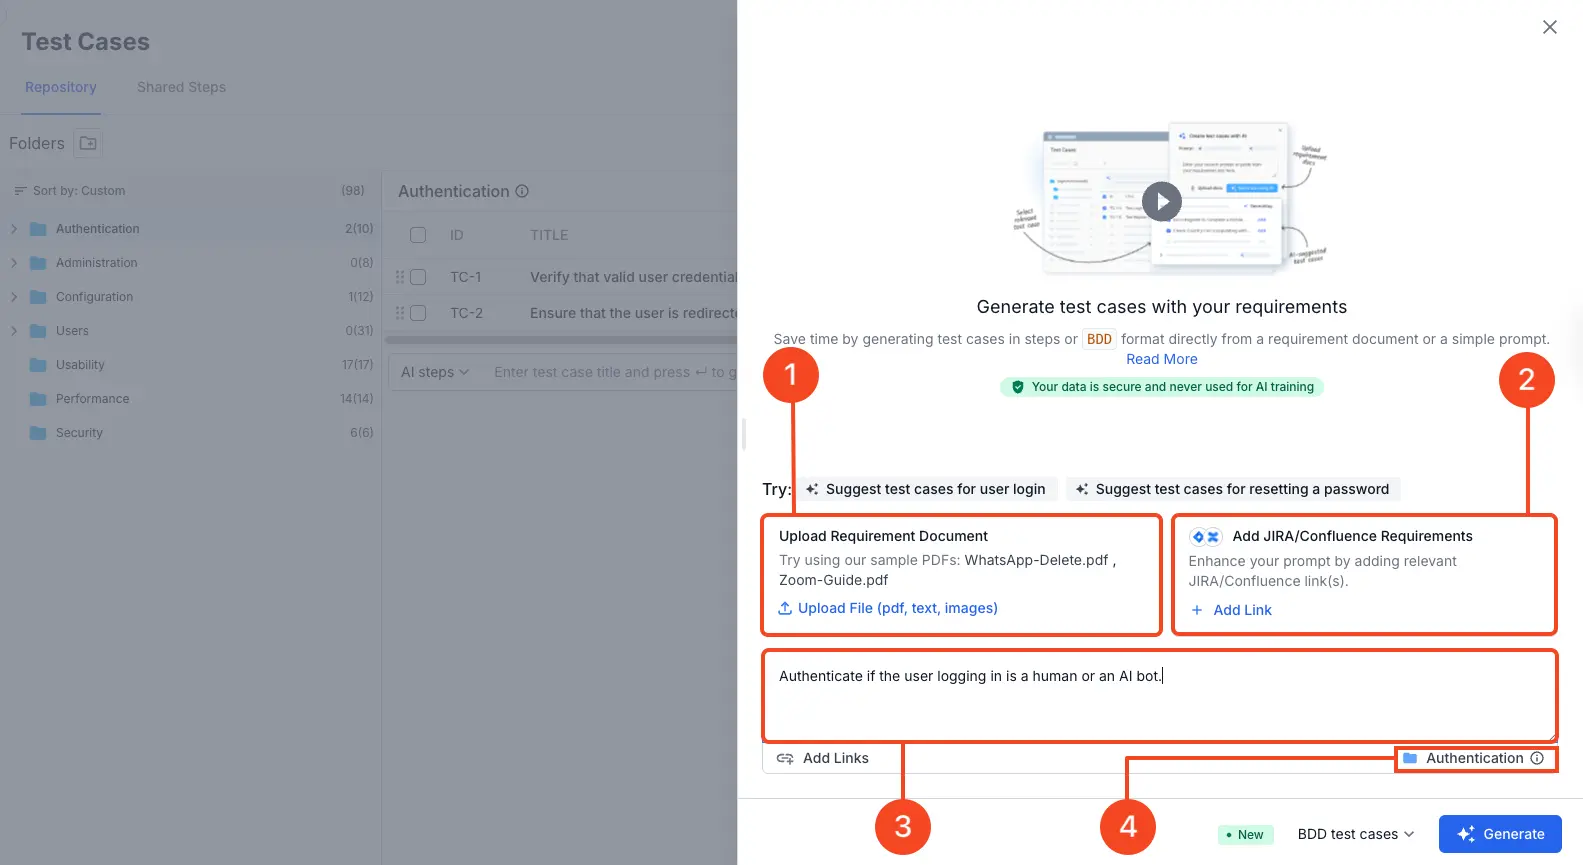Play the test case generation demo video
This screenshot has height=865, width=1583.
(x=1161, y=202)
